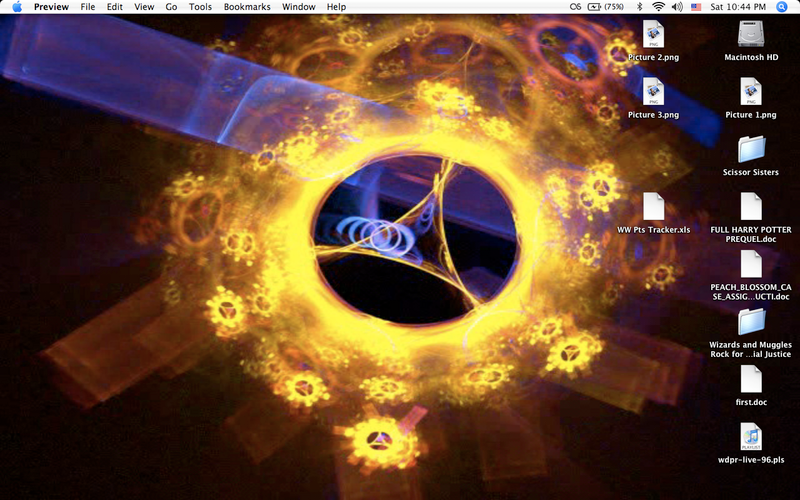Select the Macintosh HD drive icon
The height and width of the screenshot is (500, 800).
coord(751,34)
